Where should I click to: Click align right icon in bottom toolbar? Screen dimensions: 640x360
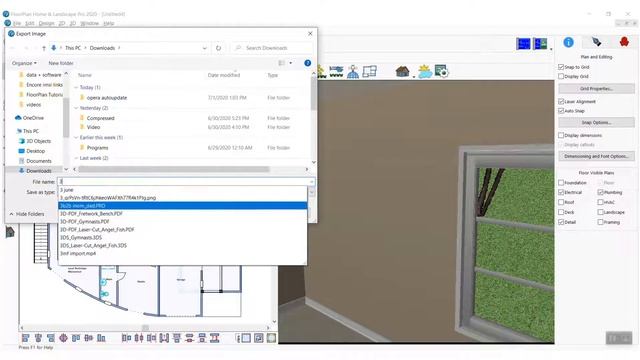point(51,338)
